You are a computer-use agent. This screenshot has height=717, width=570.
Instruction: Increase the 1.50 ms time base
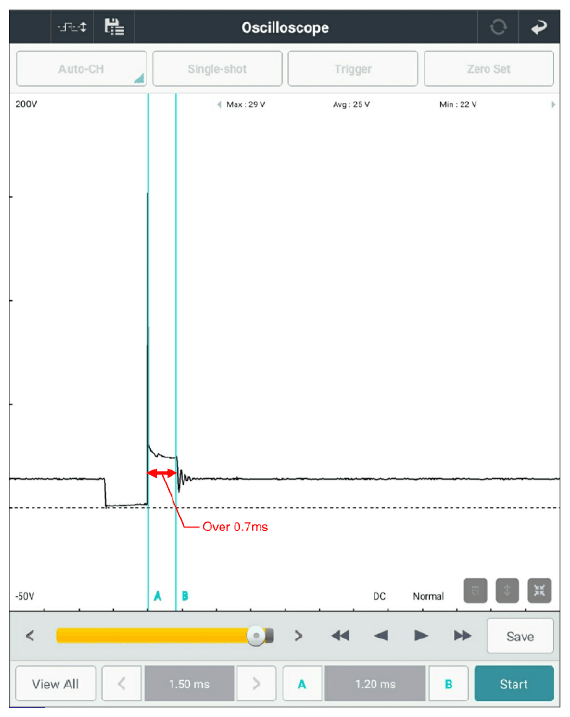256,684
